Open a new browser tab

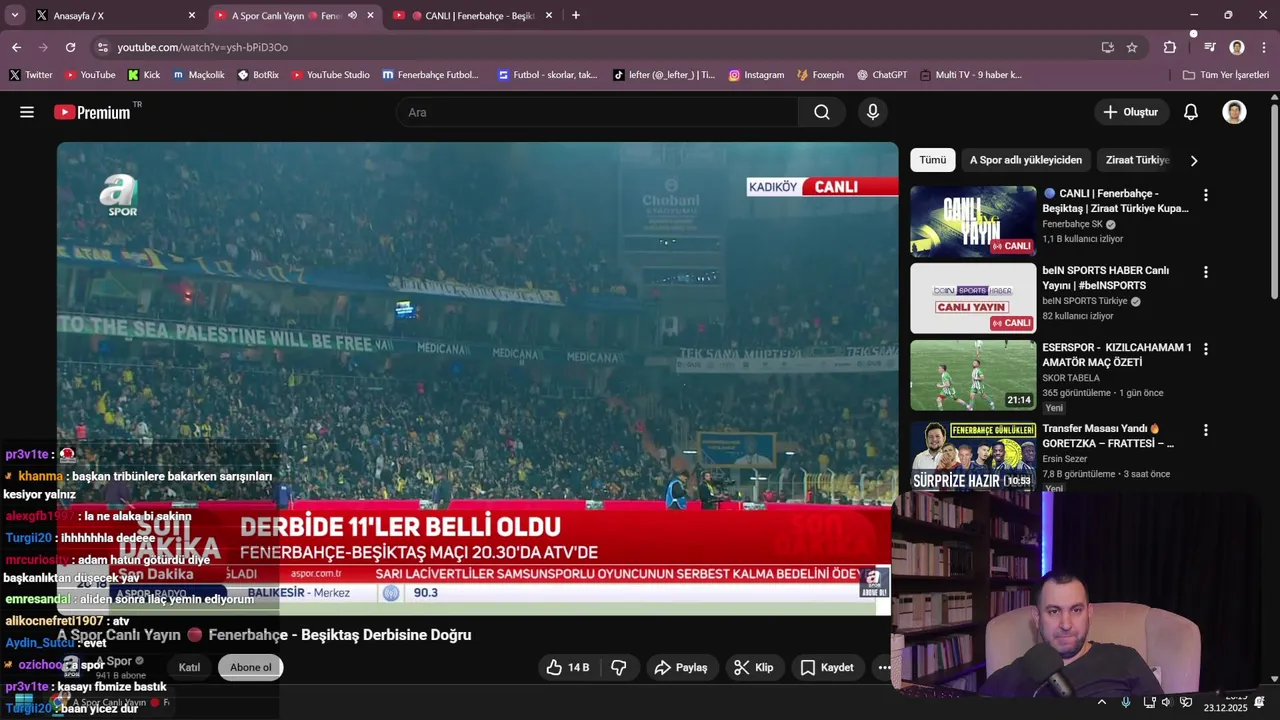click(x=576, y=15)
